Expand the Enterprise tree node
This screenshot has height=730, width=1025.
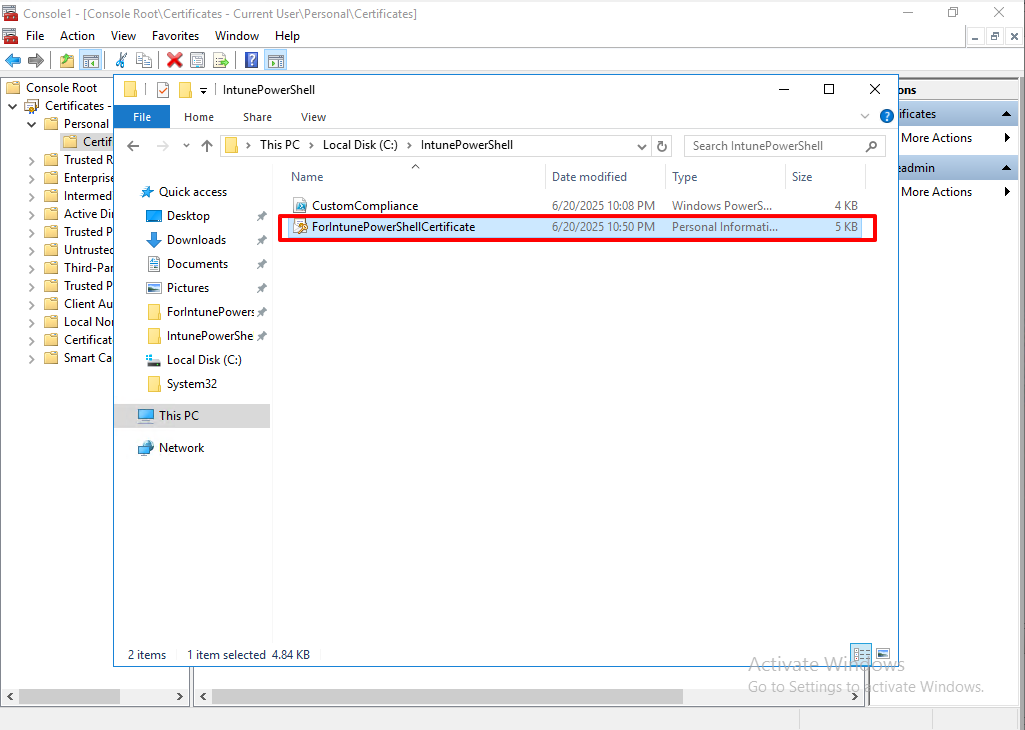(x=31, y=178)
